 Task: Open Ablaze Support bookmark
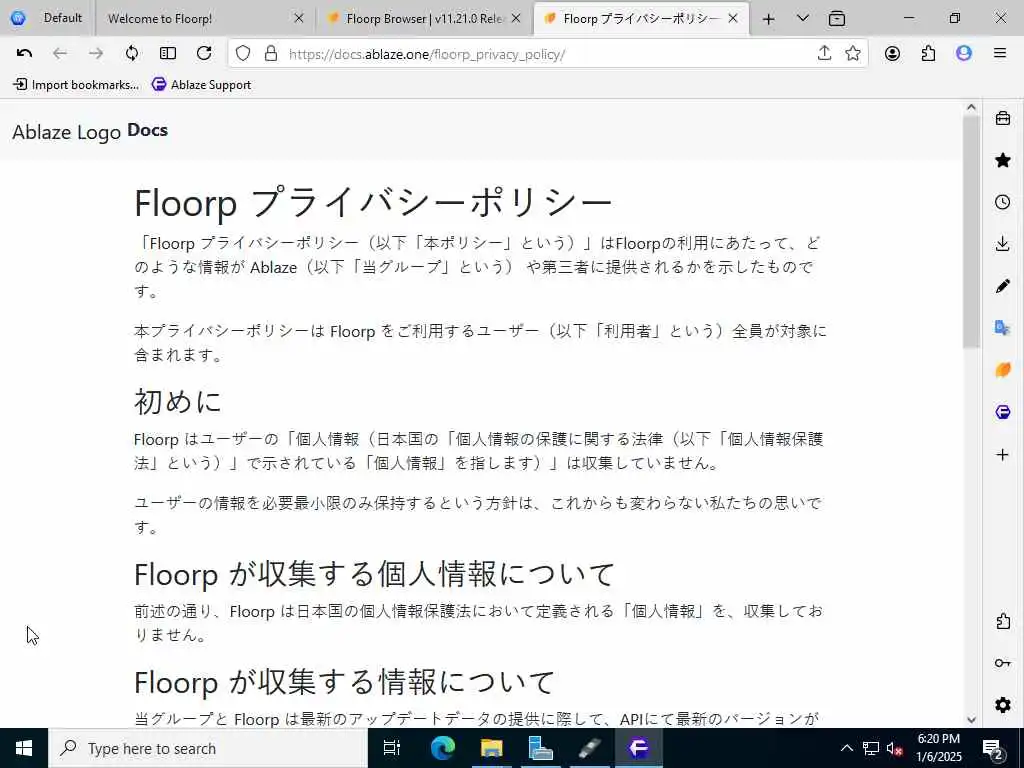tap(201, 85)
